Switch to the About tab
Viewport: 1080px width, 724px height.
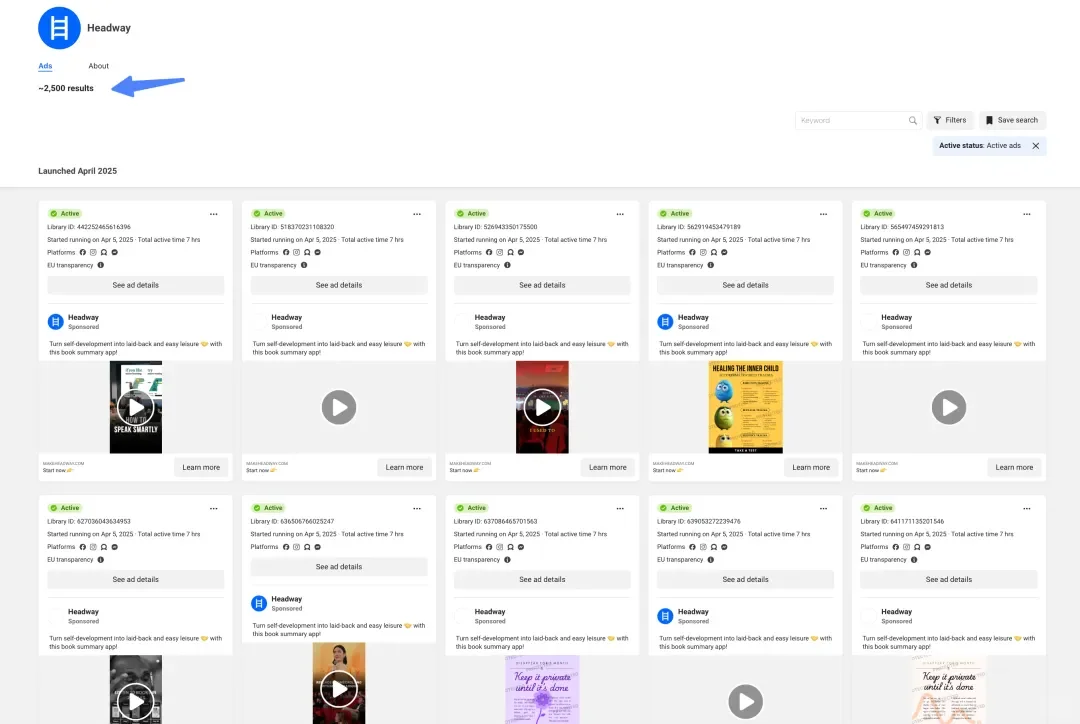pos(98,66)
